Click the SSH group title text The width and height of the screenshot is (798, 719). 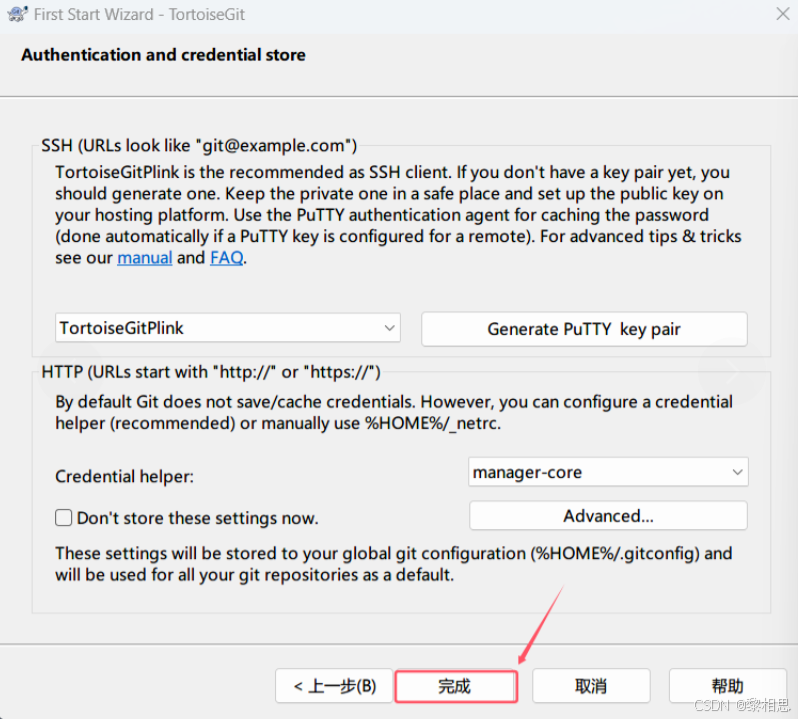199,146
